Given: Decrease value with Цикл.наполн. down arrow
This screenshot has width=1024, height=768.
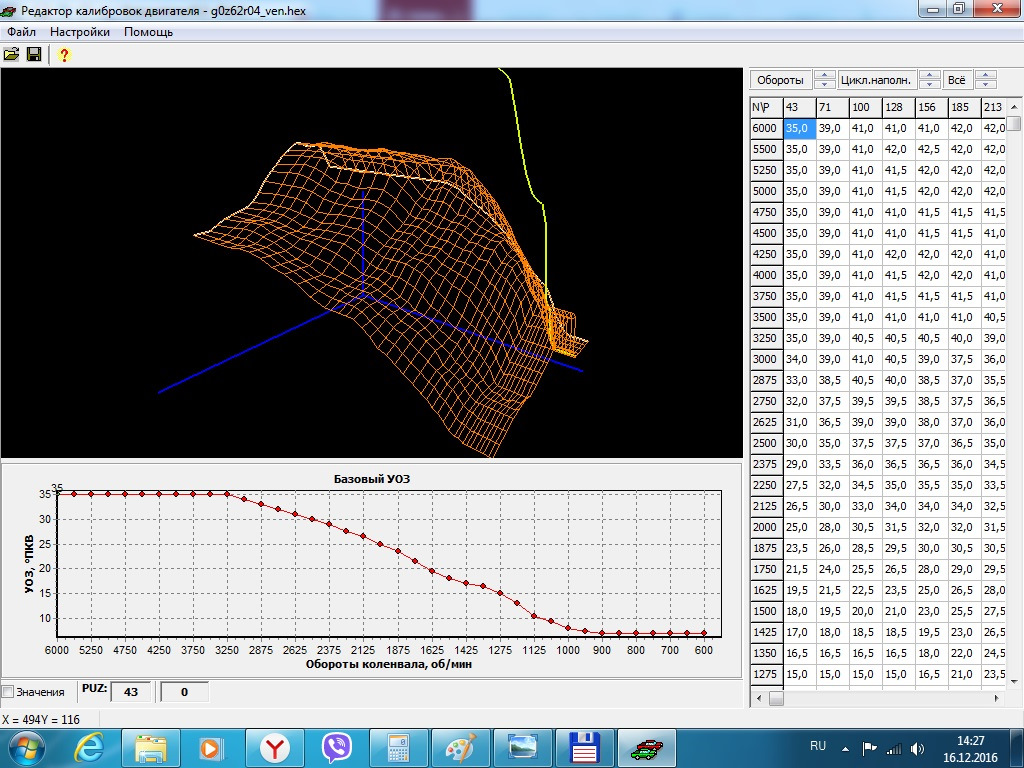Looking at the screenshot, I should [929, 84].
